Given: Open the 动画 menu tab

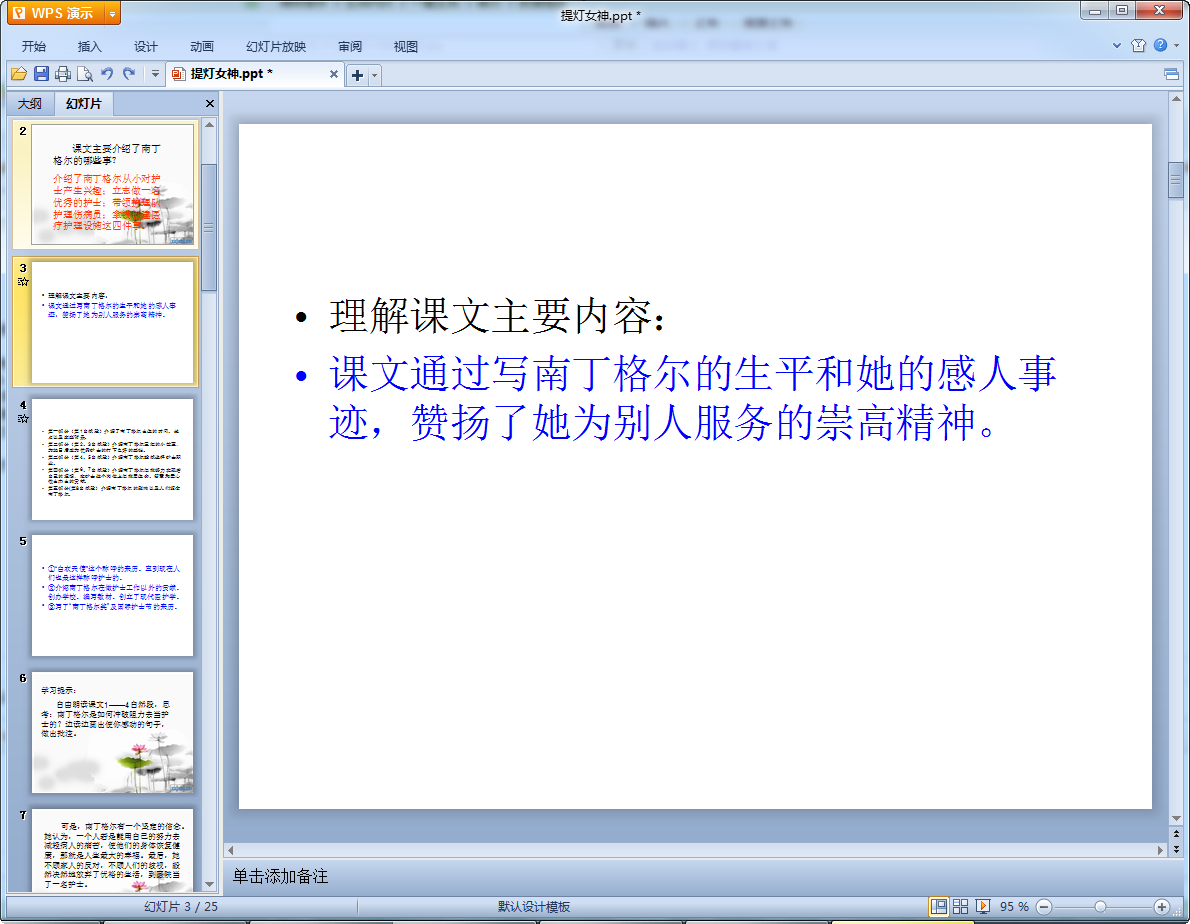Looking at the screenshot, I should tap(201, 46).
